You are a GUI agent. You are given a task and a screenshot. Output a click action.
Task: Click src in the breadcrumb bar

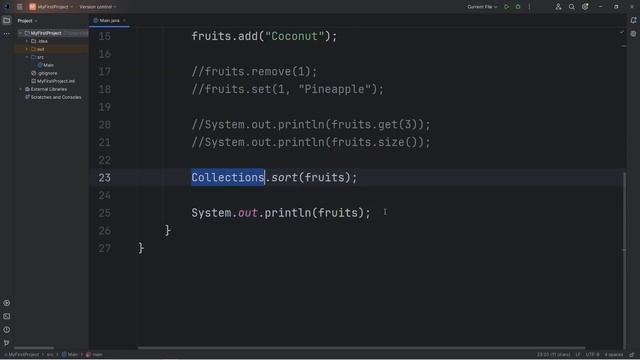(x=50, y=355)
